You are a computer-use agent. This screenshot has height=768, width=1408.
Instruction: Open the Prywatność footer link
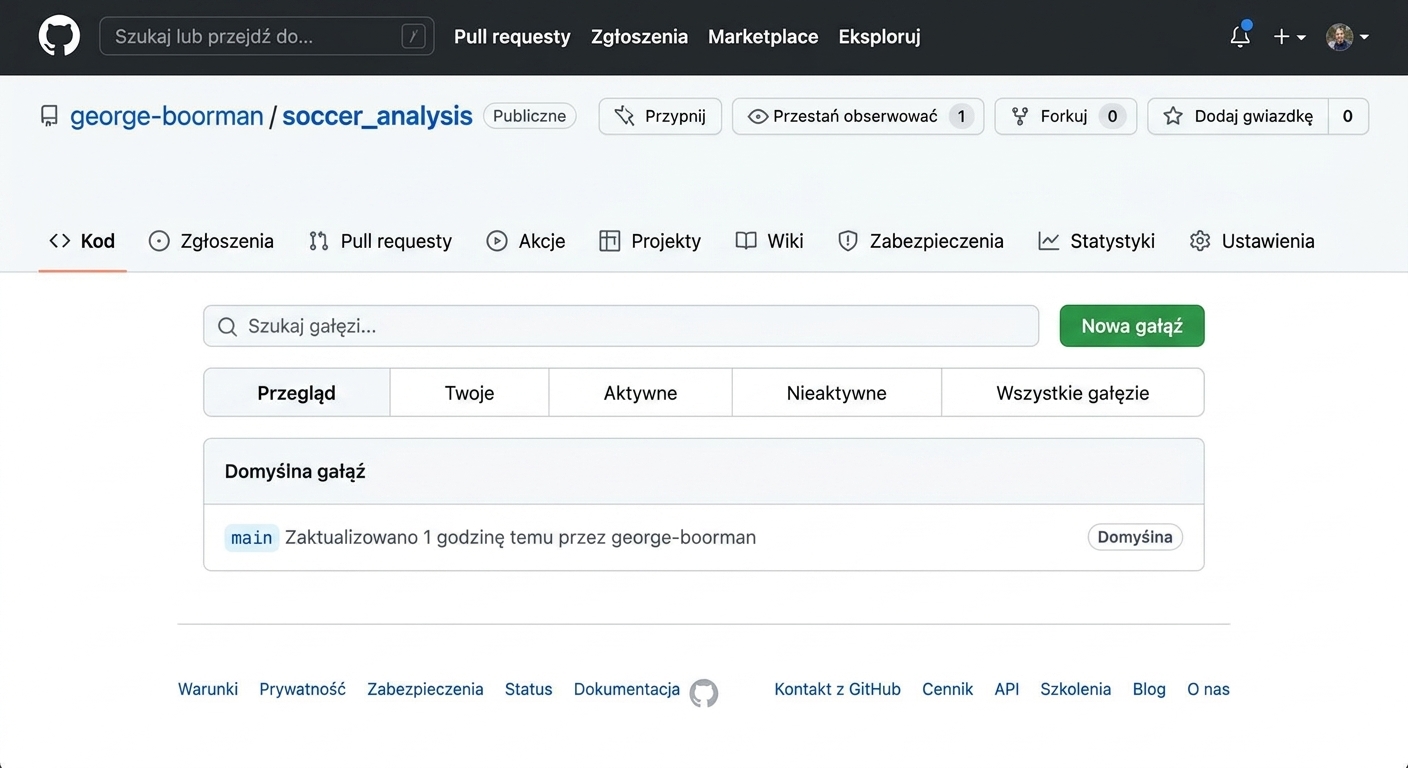point(302,689)
